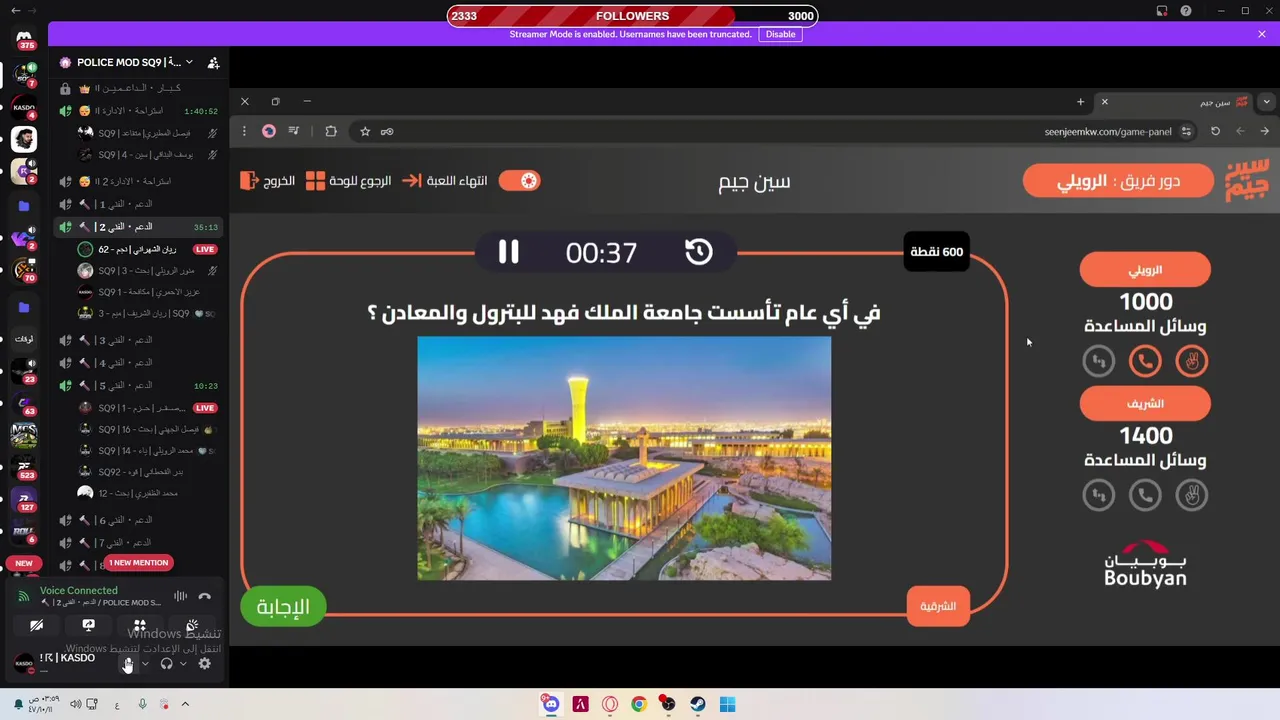
Task: Open headphone output options arrow
Action: (x=183, y=664)
